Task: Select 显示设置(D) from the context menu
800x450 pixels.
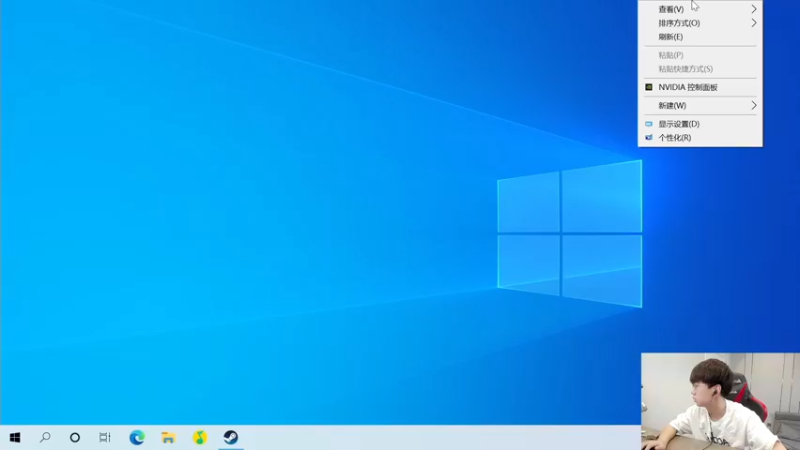Action: coord(700,124)
